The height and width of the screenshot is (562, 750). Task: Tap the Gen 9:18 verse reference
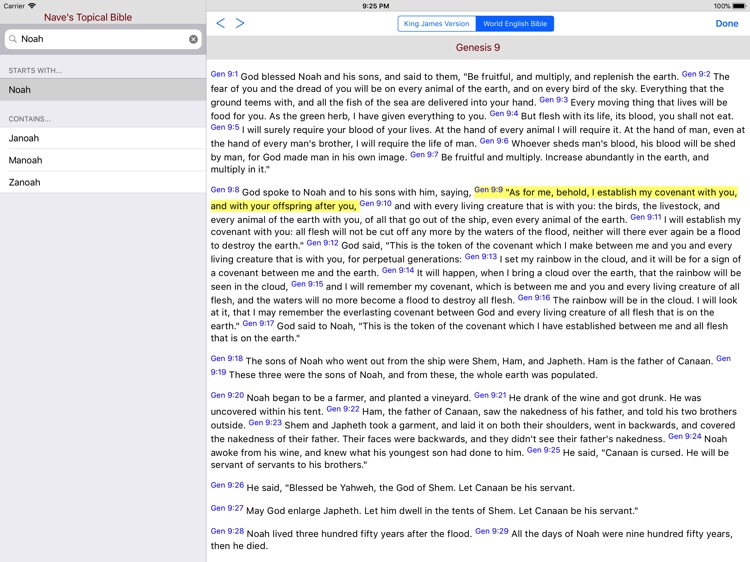tap(227, 359)
